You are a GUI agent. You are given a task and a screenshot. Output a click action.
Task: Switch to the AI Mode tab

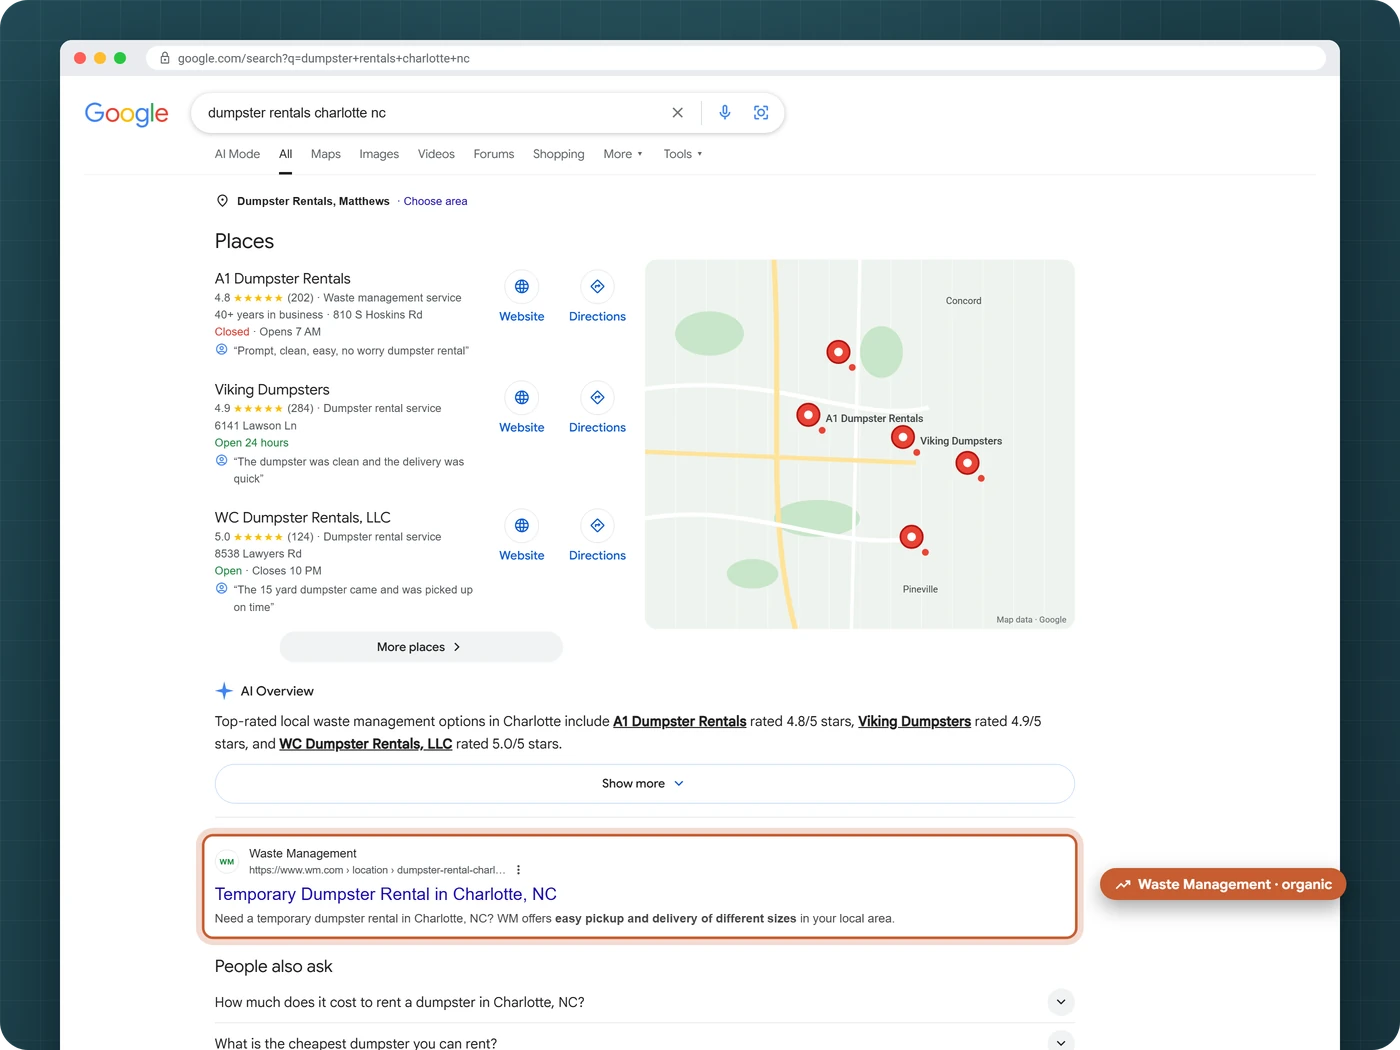pos(237,154)
